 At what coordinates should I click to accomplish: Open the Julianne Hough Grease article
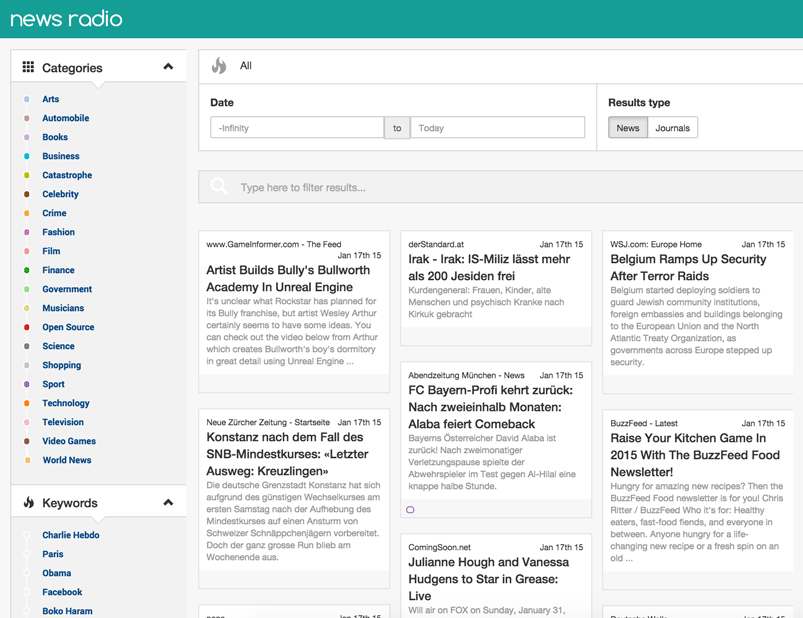(488, 578)
